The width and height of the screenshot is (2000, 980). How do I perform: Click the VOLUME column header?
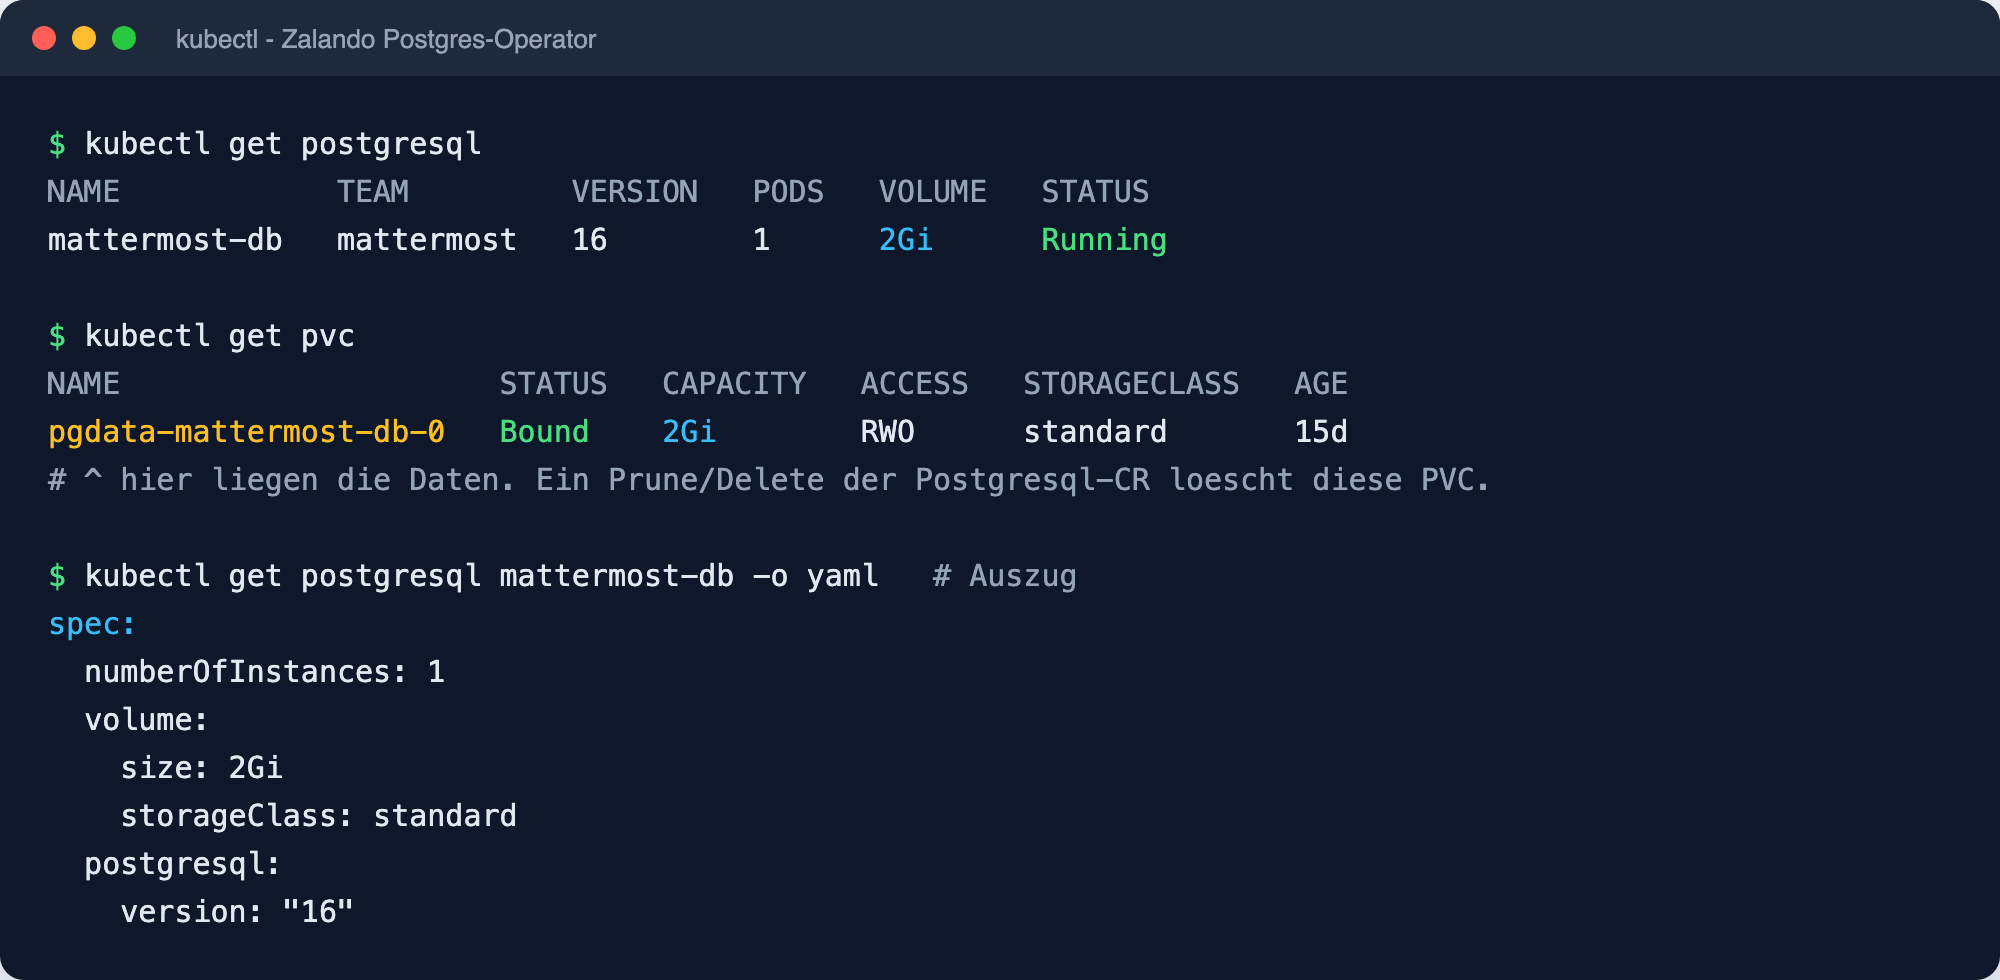(x=932, y=192)
